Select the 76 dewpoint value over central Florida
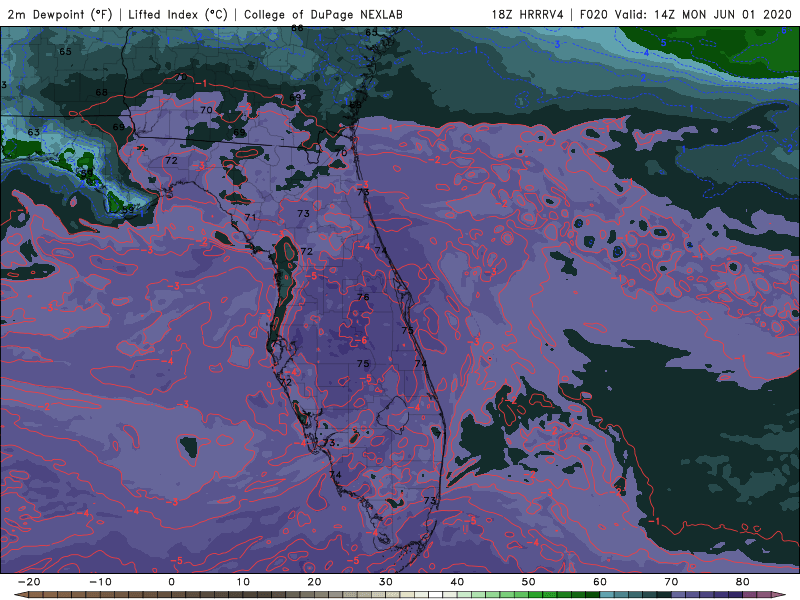Viewport: 800px width, 600px height. [363, 297]
